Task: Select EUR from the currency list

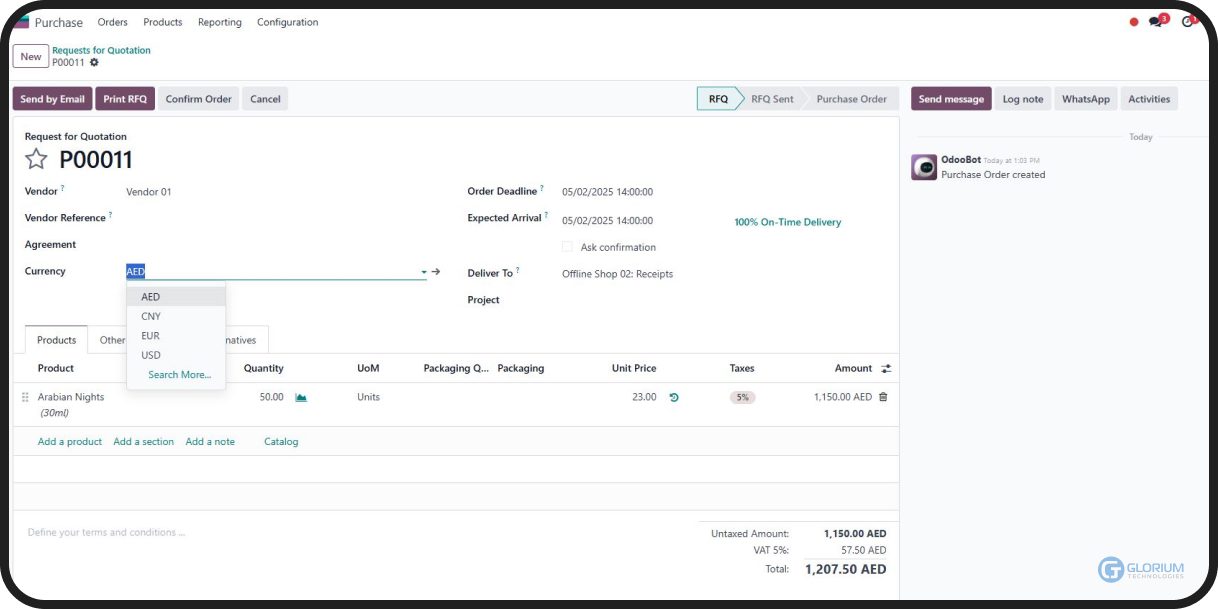Action: pos(150,336)
